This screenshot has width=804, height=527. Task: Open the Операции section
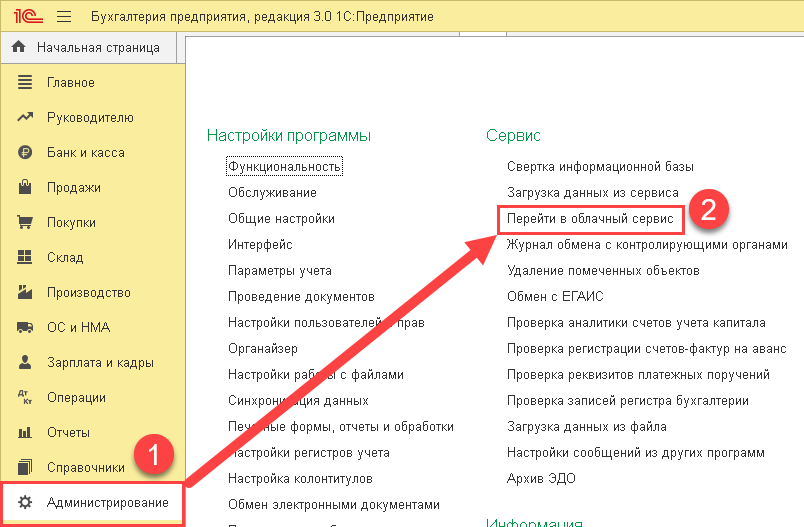click(x=76, y=398)
